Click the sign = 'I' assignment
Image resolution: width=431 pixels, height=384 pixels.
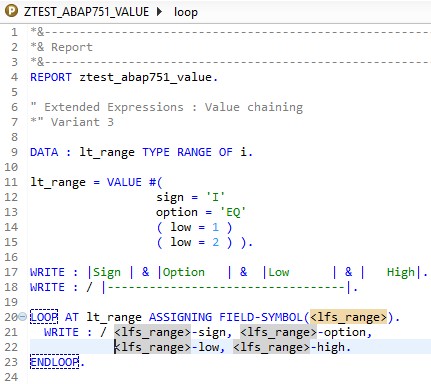click(190, 197)
